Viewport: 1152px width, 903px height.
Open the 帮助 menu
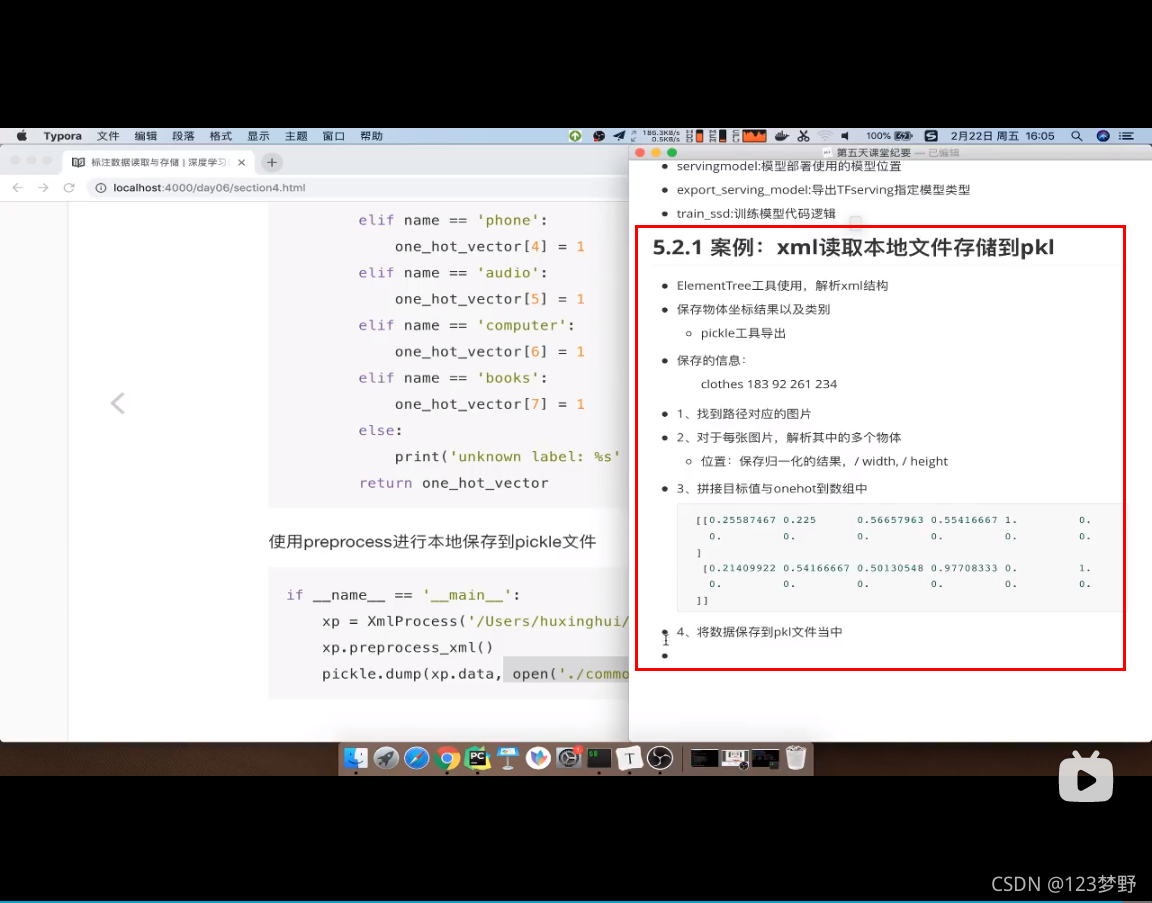[371, 136]
